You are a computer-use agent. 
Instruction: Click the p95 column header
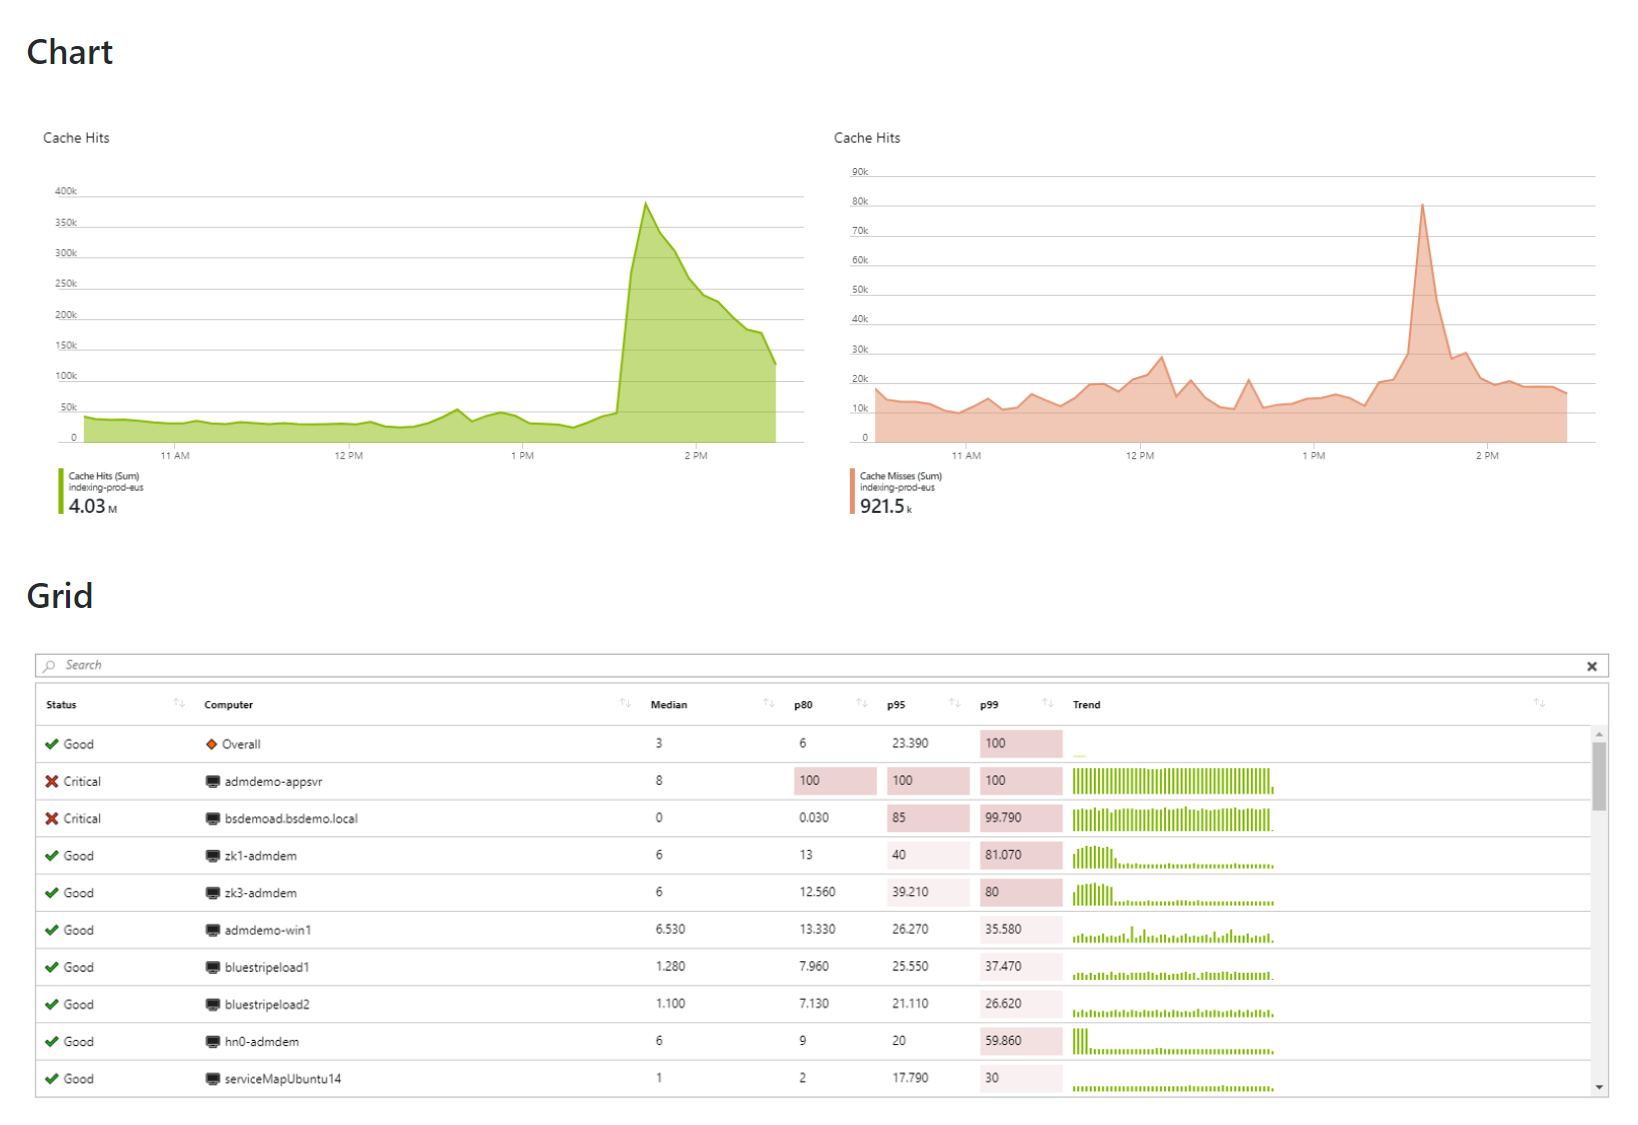[x=896, y=705]
